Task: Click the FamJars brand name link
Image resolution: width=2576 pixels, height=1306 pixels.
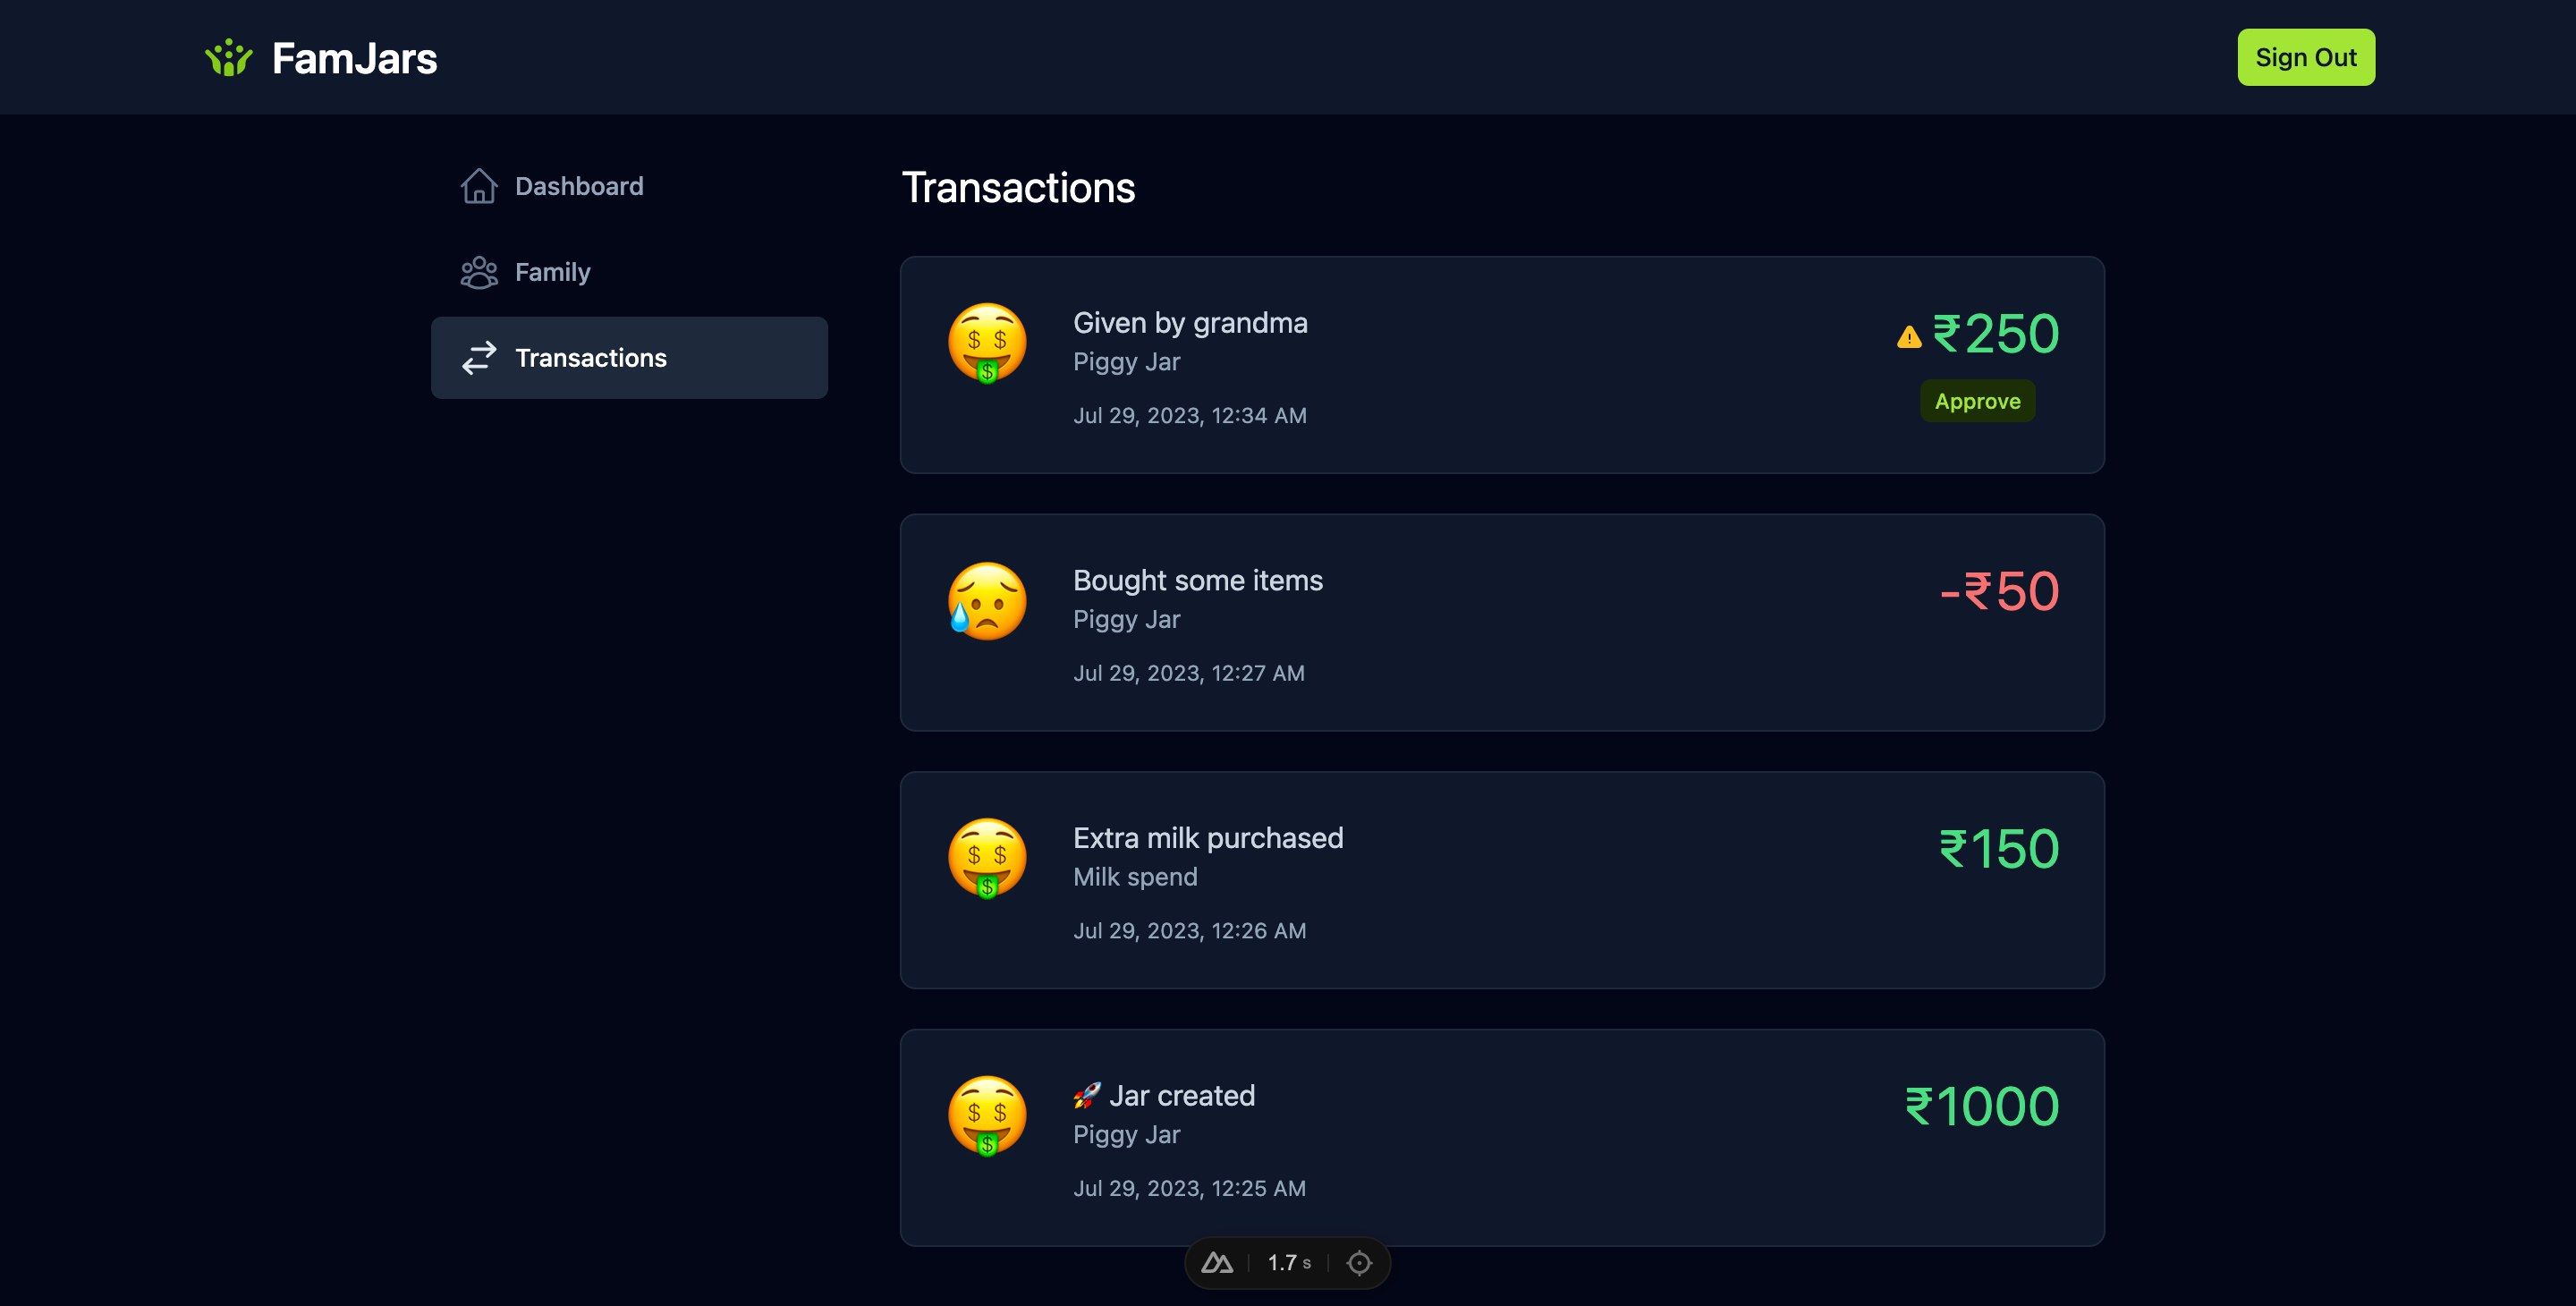Action: pyautogui.click(x=354, y=58)
